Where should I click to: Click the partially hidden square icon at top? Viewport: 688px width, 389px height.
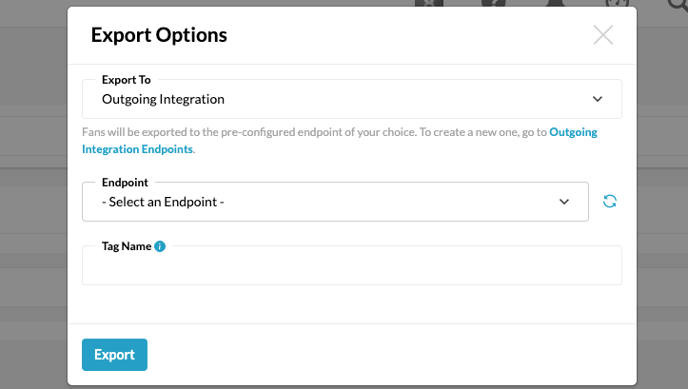coord(429,3)
